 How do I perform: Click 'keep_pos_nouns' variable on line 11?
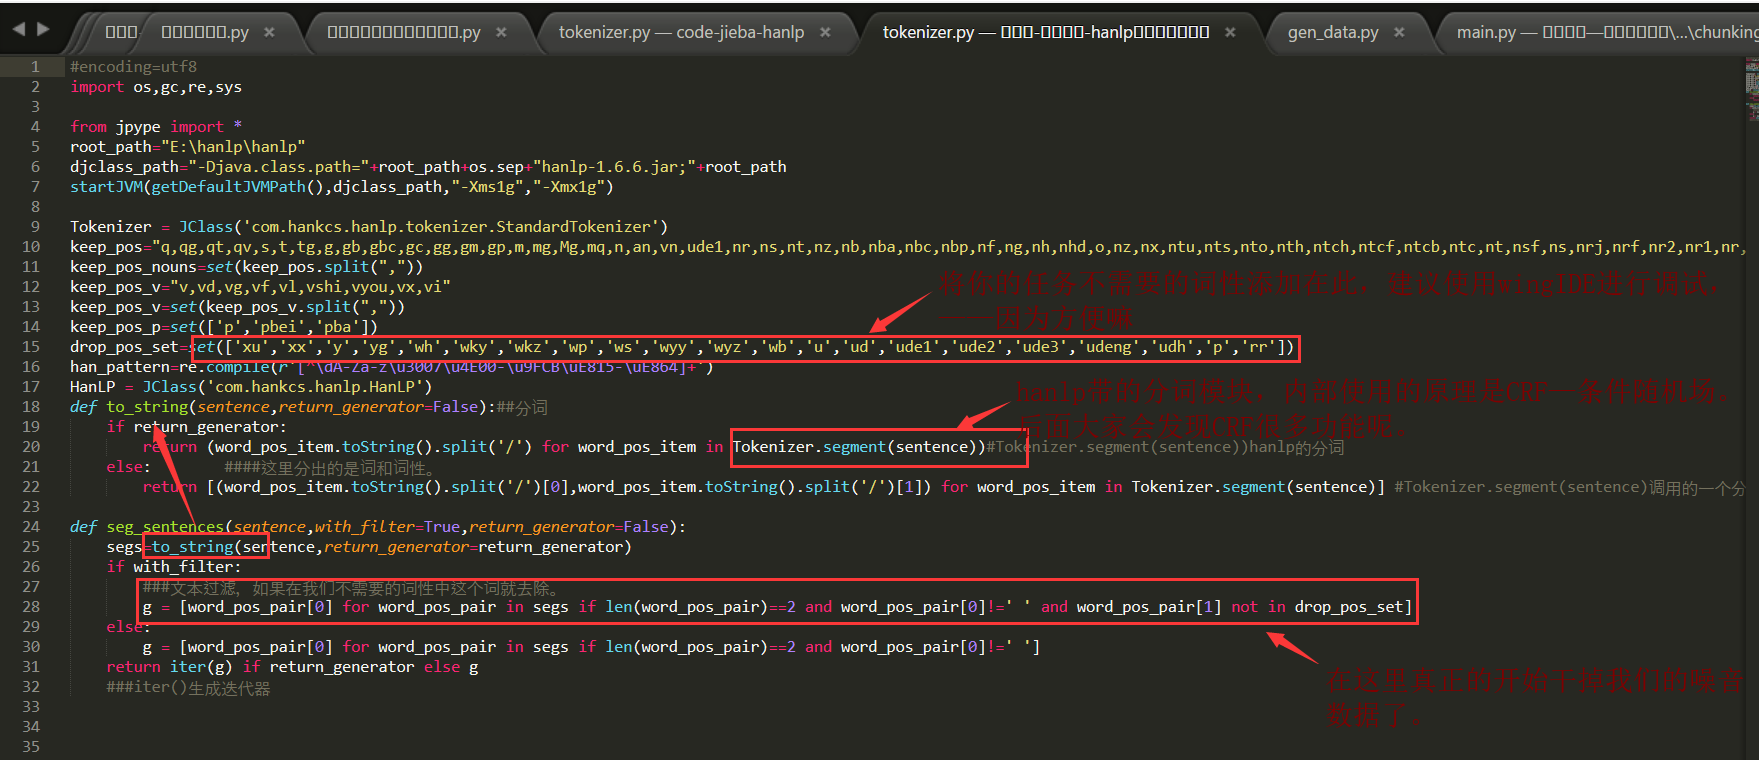click(x=133, y=266)
